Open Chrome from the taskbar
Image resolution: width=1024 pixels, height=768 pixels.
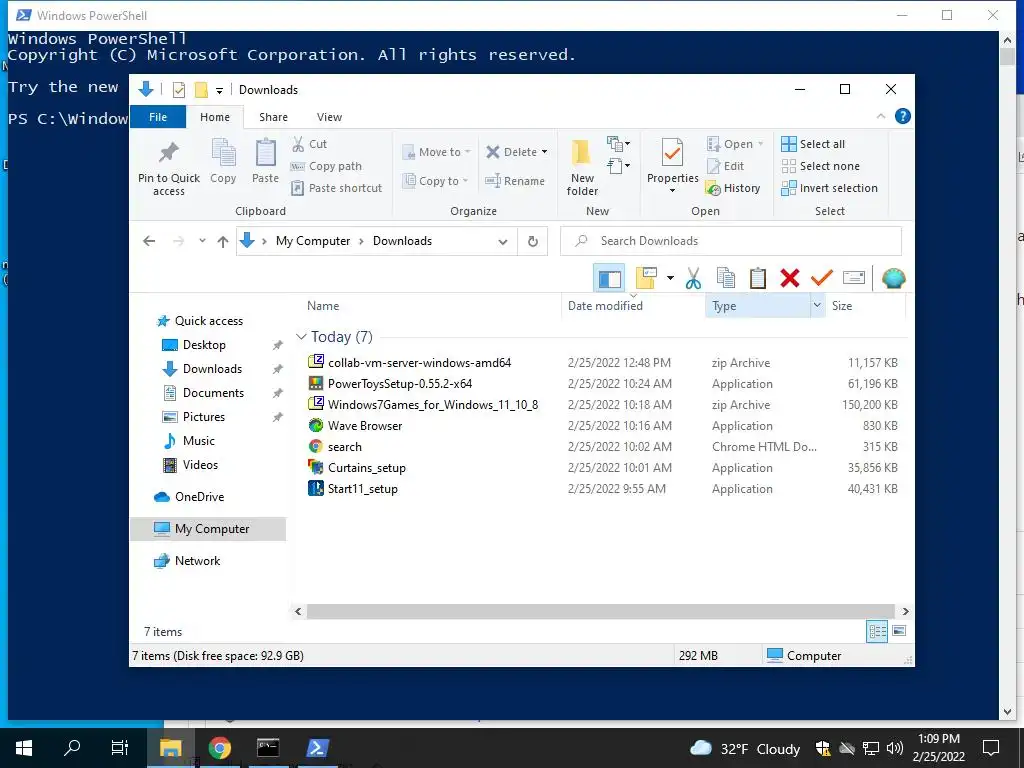coord(219,748)
